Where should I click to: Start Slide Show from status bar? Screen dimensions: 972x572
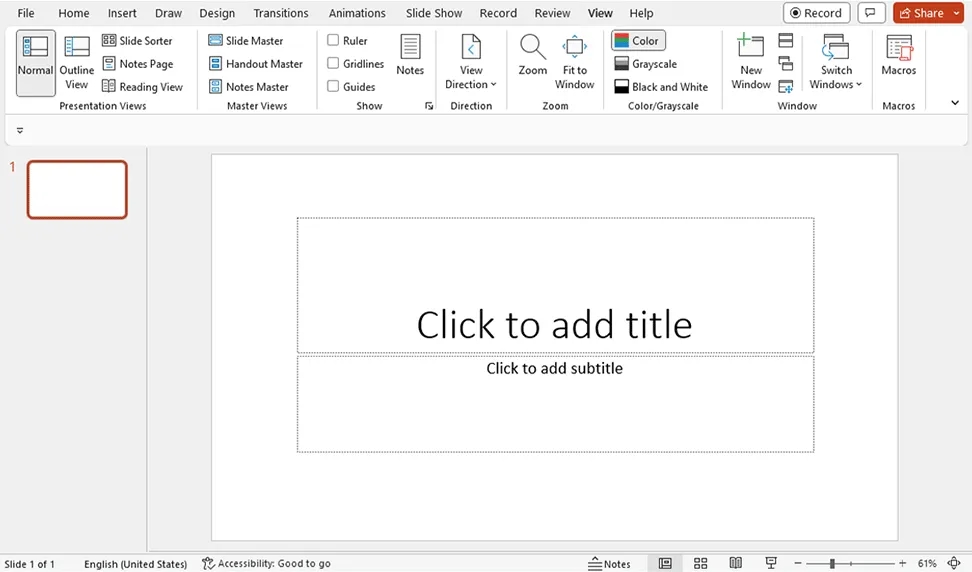click(x=771, y=563)
